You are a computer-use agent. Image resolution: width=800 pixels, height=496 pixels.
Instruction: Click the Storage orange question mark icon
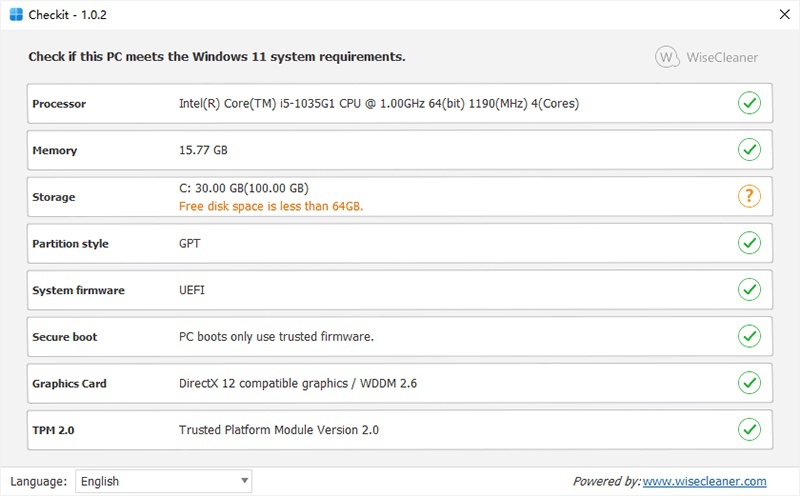749,196
